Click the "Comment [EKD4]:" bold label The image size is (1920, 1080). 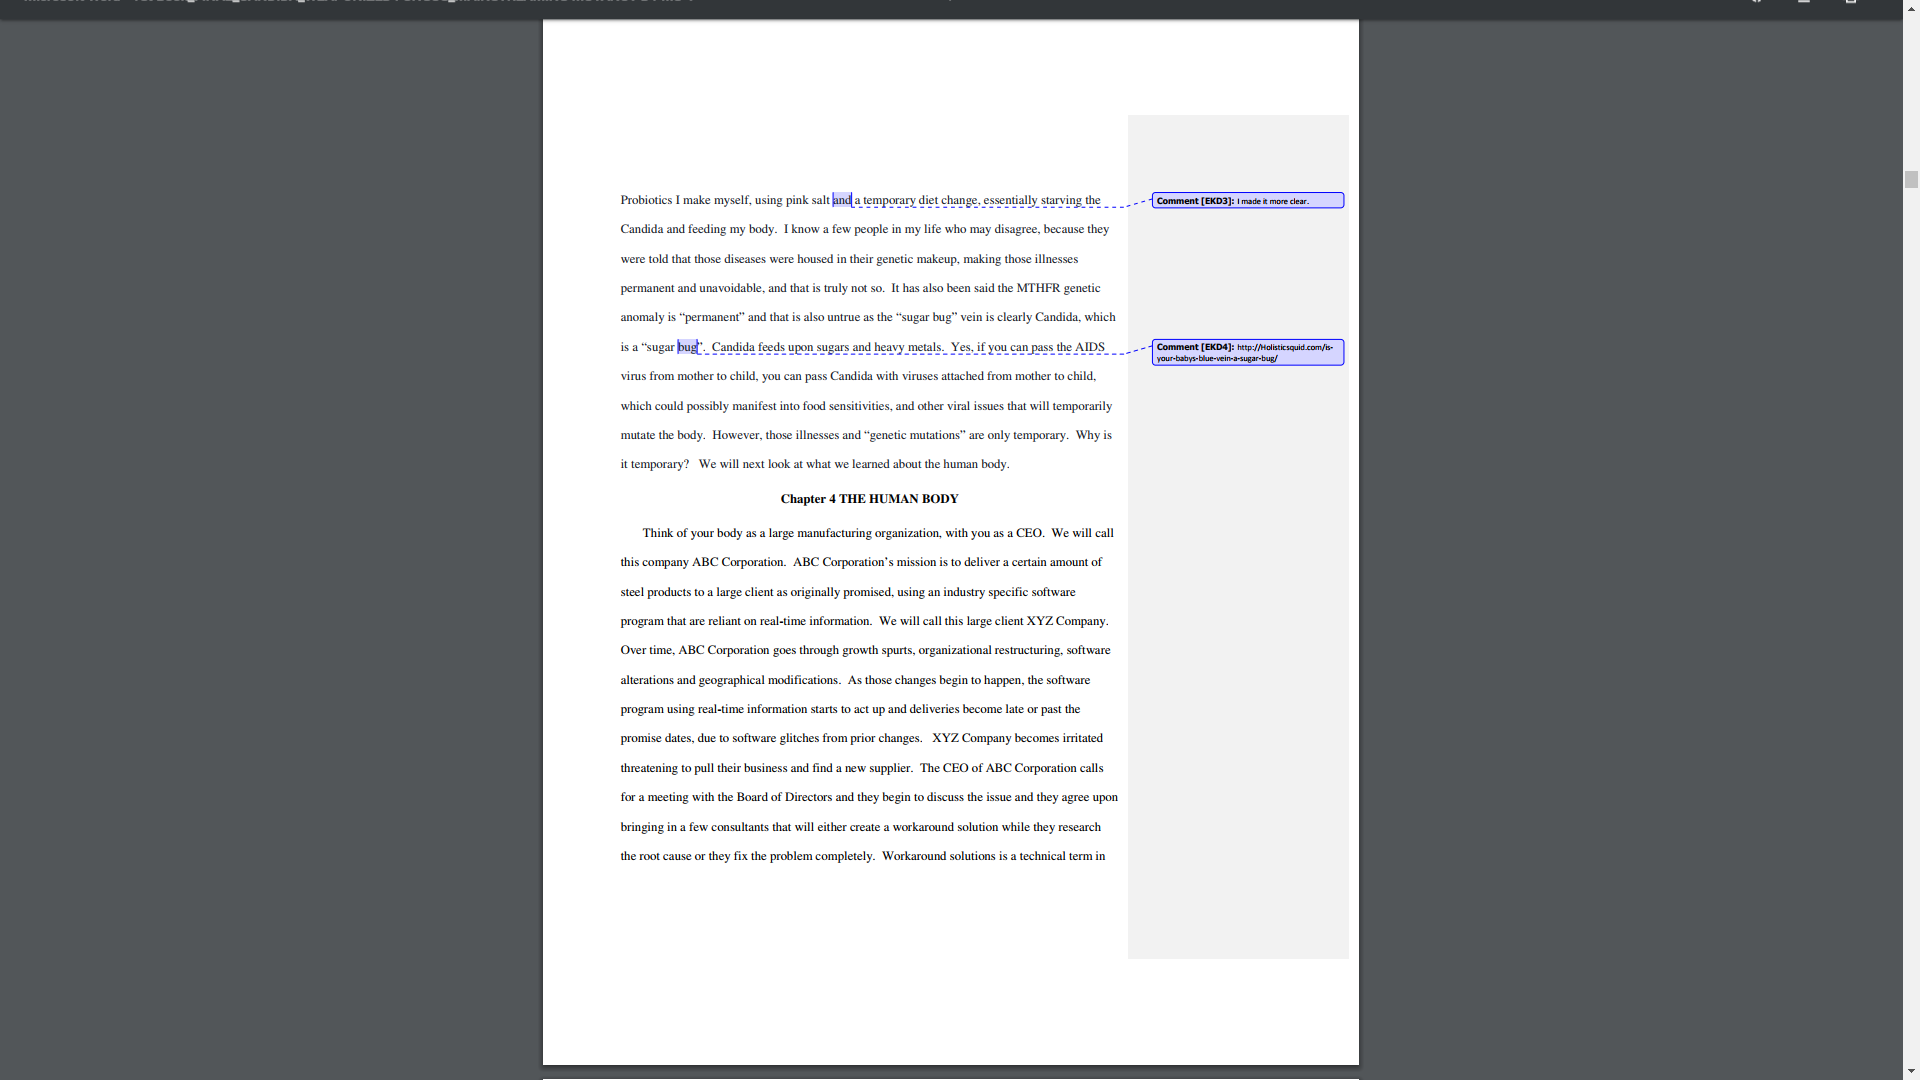(1195, 347)
